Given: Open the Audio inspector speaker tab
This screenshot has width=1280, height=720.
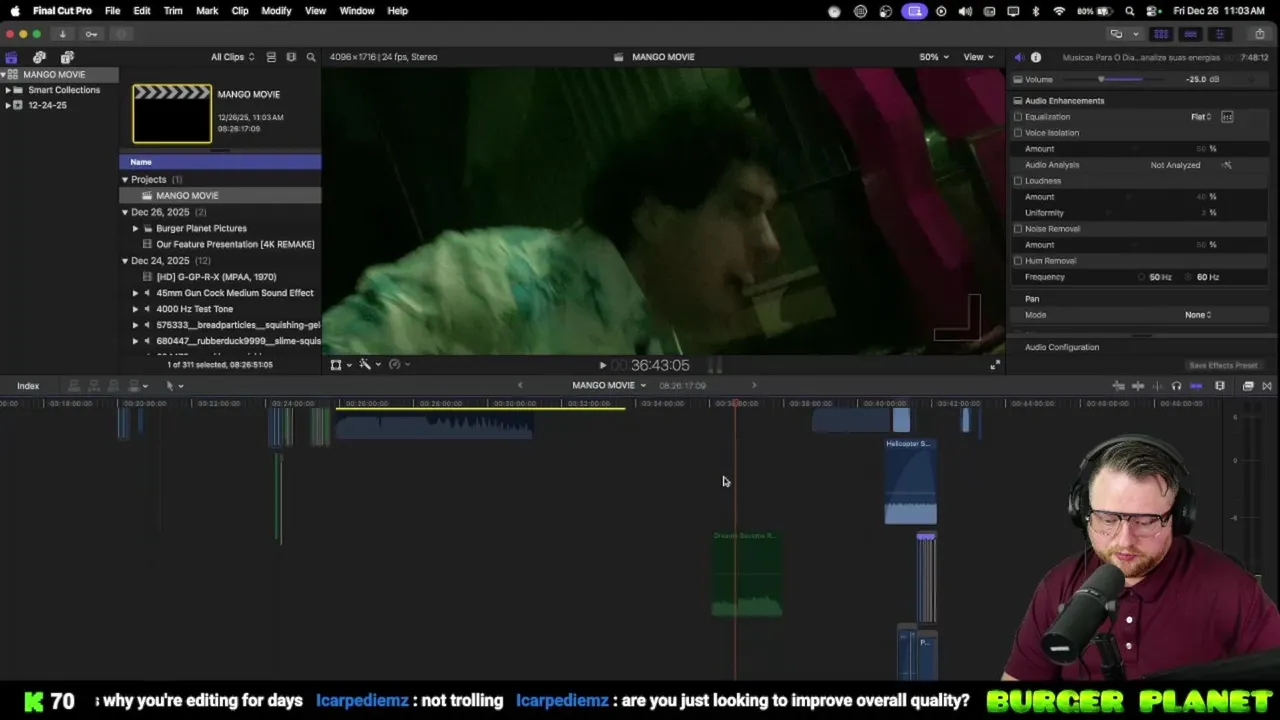Looking at the screenshot, I should [1019, 57].
